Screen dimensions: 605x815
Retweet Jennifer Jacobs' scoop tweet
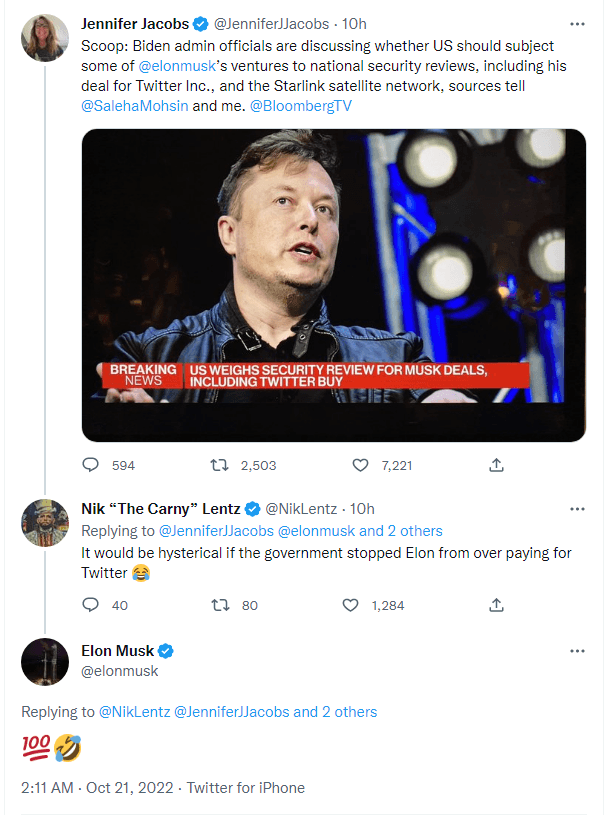click(218, 465)
